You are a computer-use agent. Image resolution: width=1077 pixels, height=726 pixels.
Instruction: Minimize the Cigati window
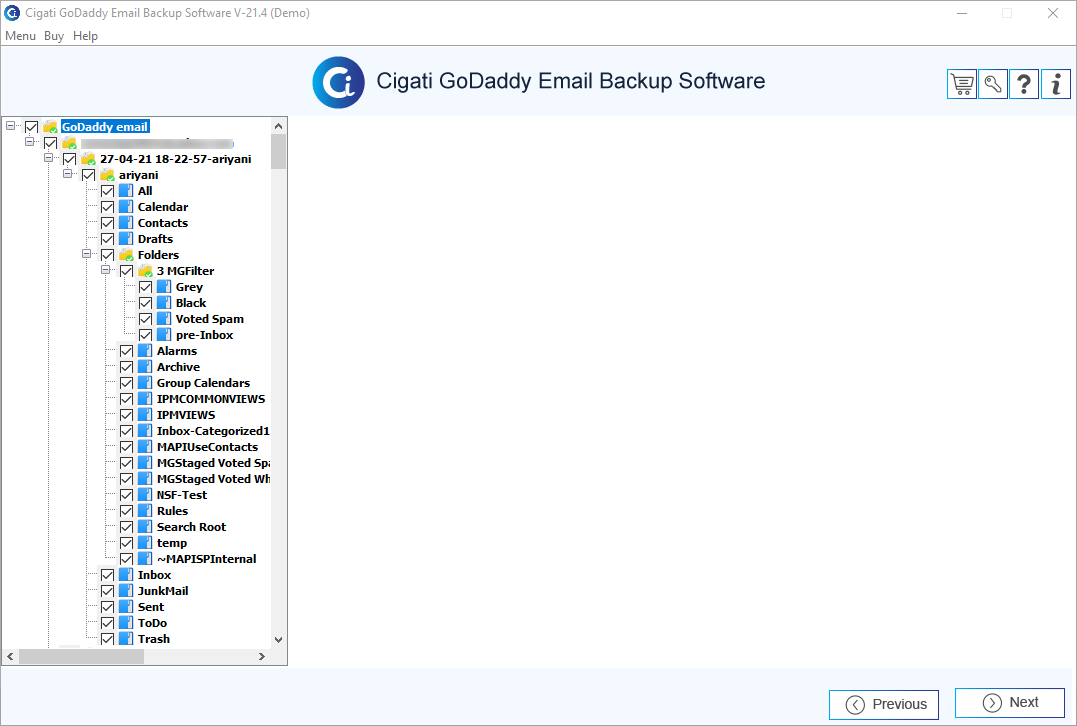(962, 13)
